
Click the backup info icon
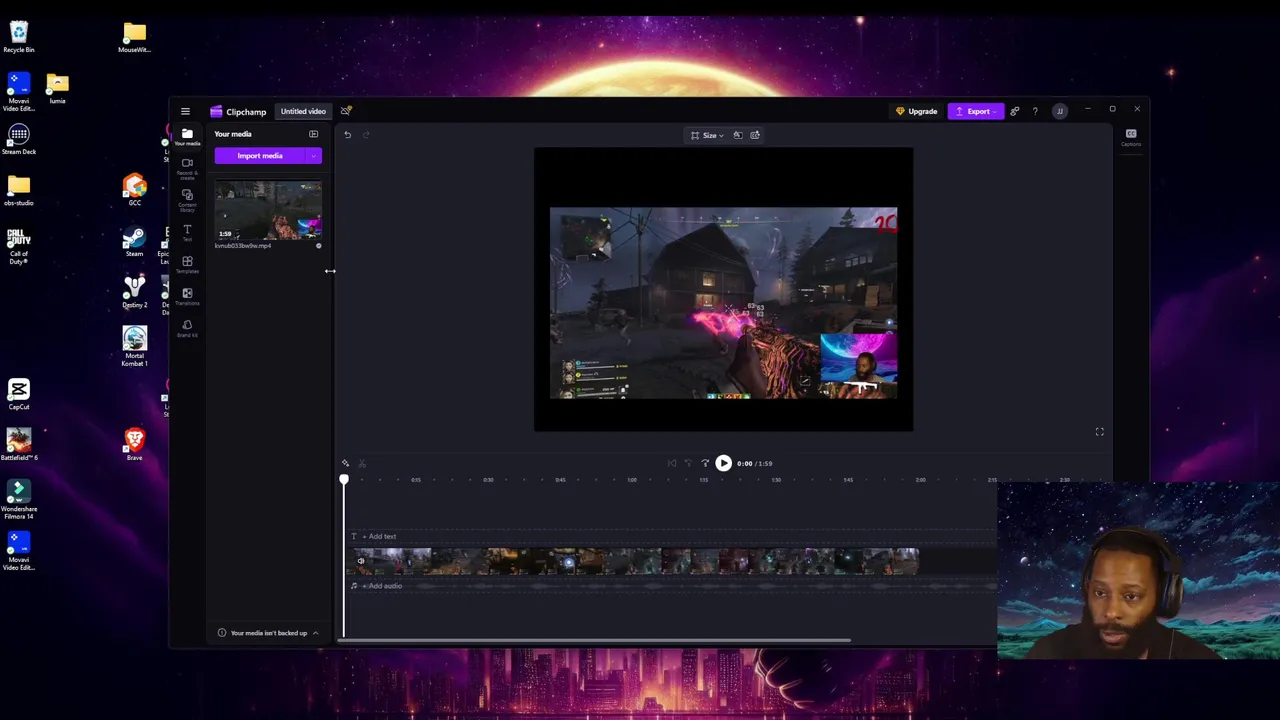tap(222, 633)
